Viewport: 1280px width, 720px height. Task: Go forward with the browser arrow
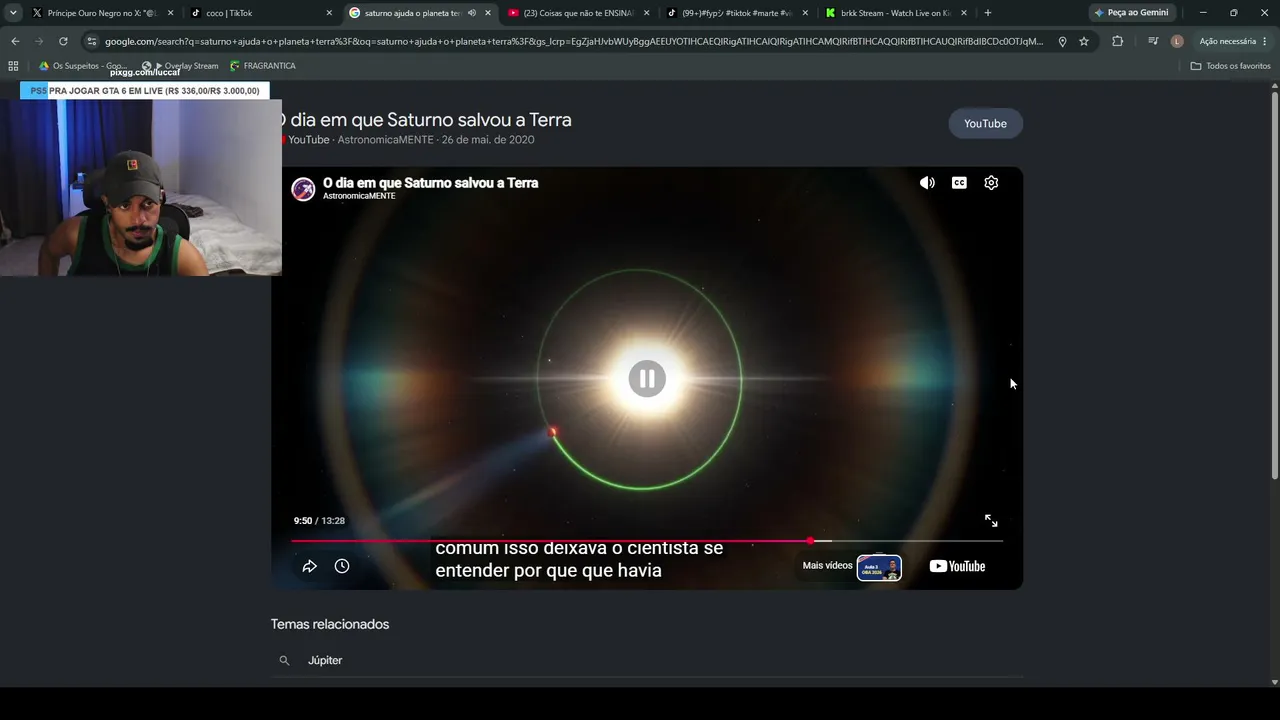39,41
